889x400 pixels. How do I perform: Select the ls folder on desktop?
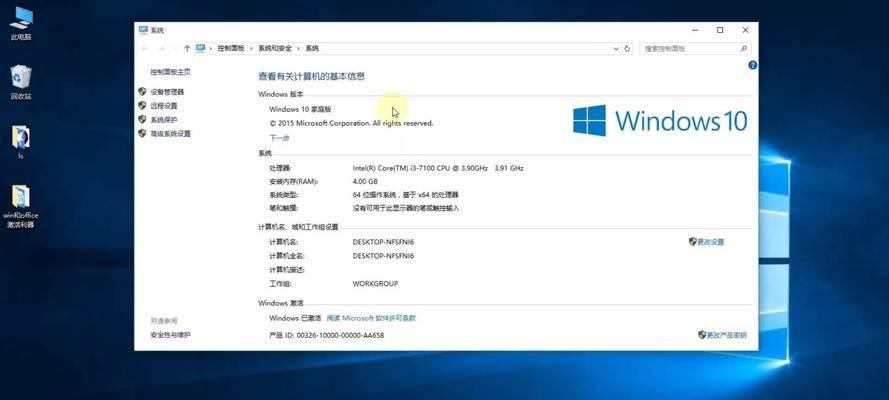pos(21,142)
